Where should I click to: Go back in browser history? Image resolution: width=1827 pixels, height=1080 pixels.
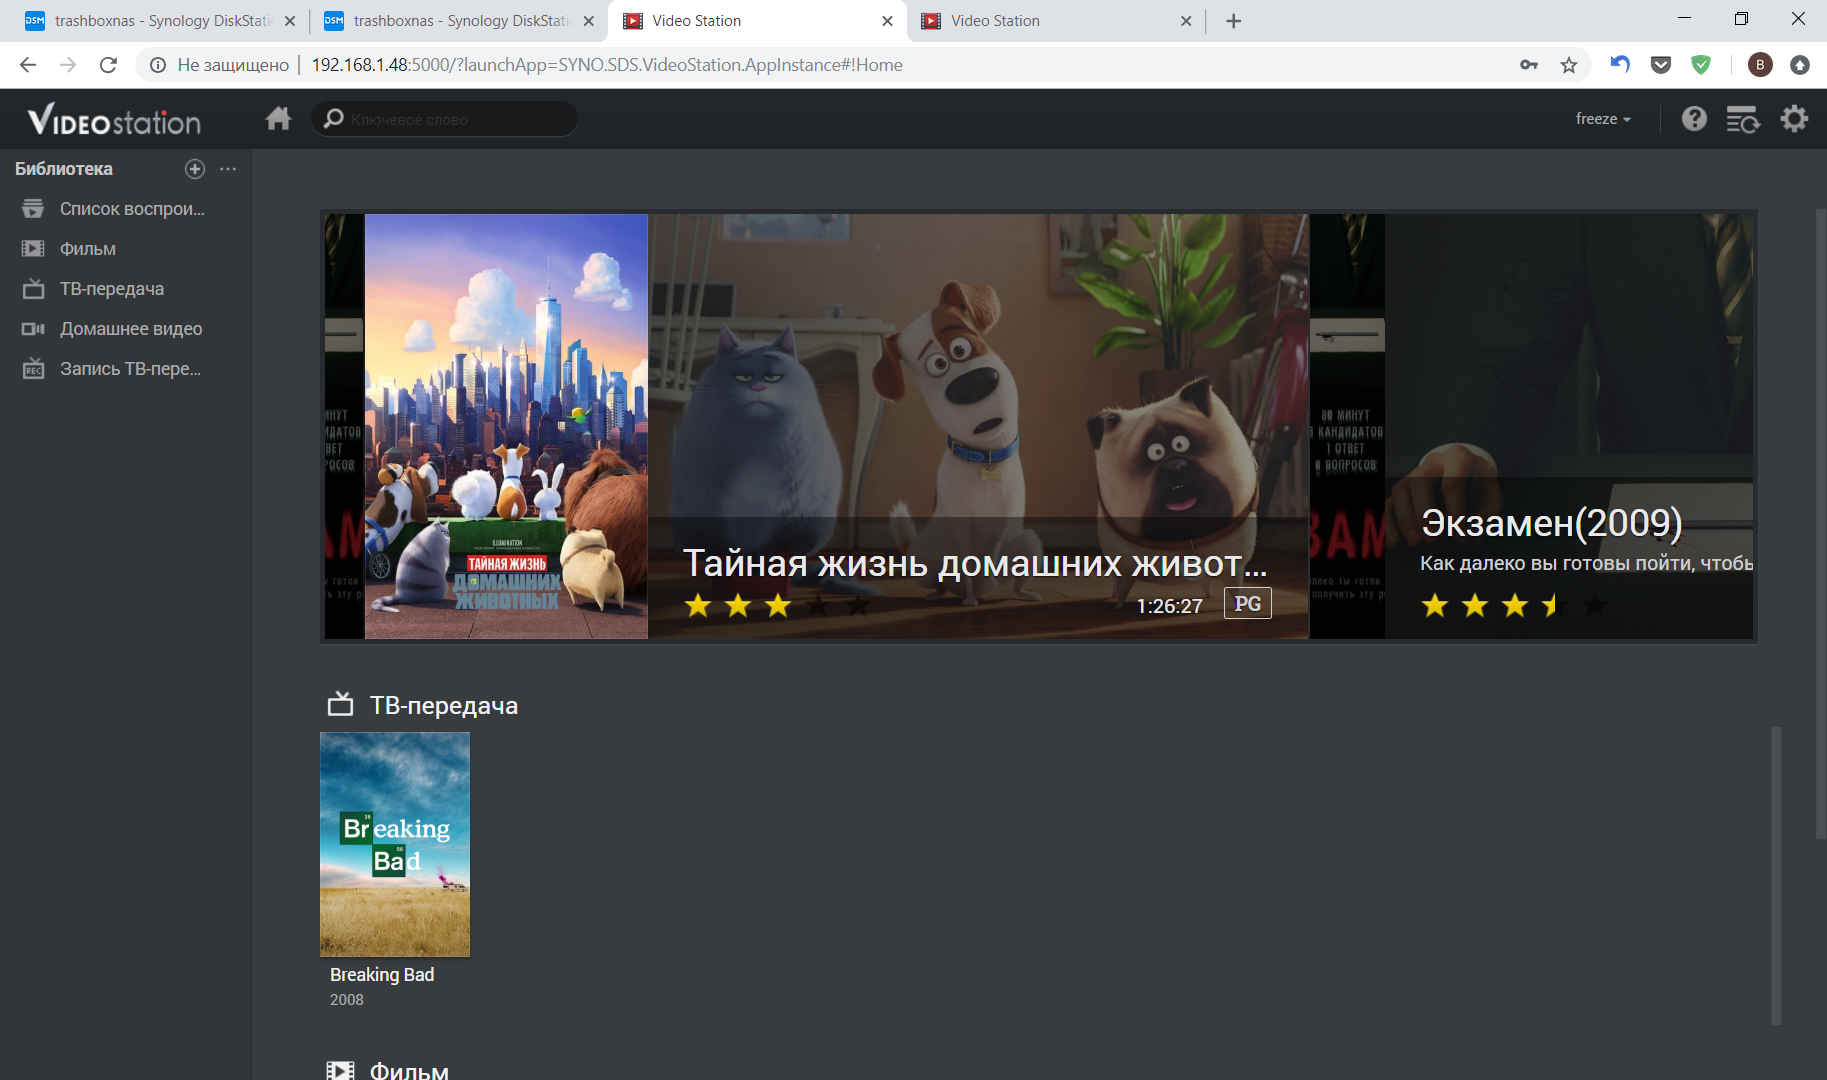pyautogui.click(x=28, y=65)
